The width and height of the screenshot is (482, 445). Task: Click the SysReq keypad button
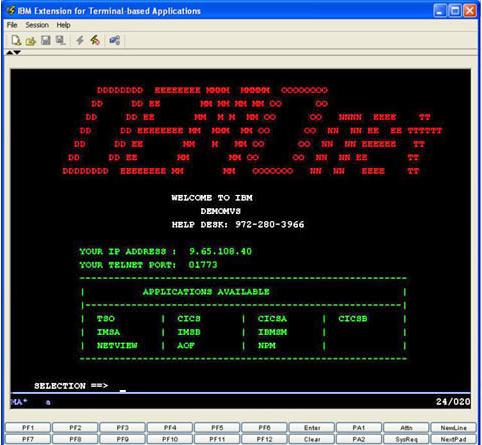tap(406, 439)
